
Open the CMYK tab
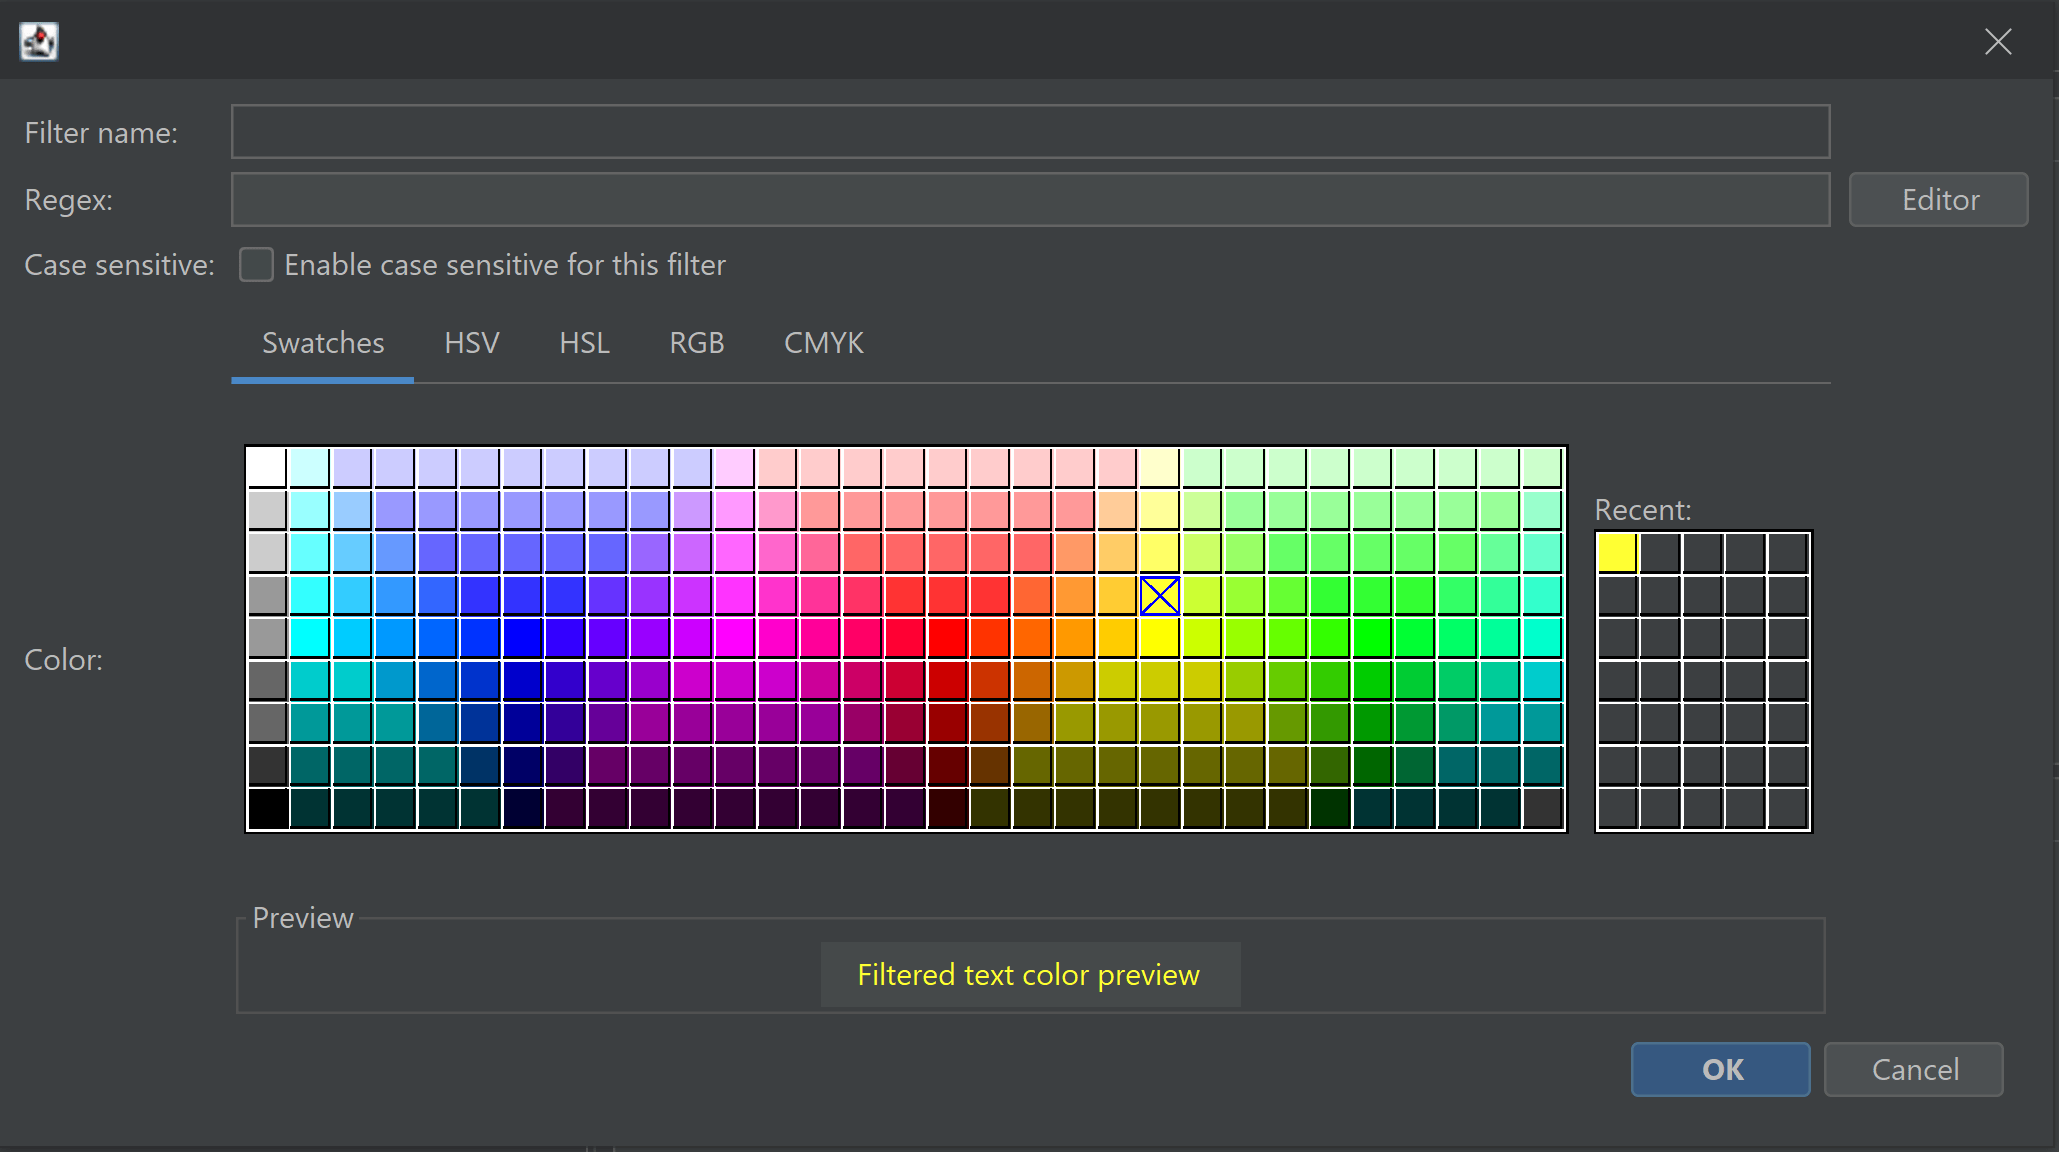tap(823, 342)
